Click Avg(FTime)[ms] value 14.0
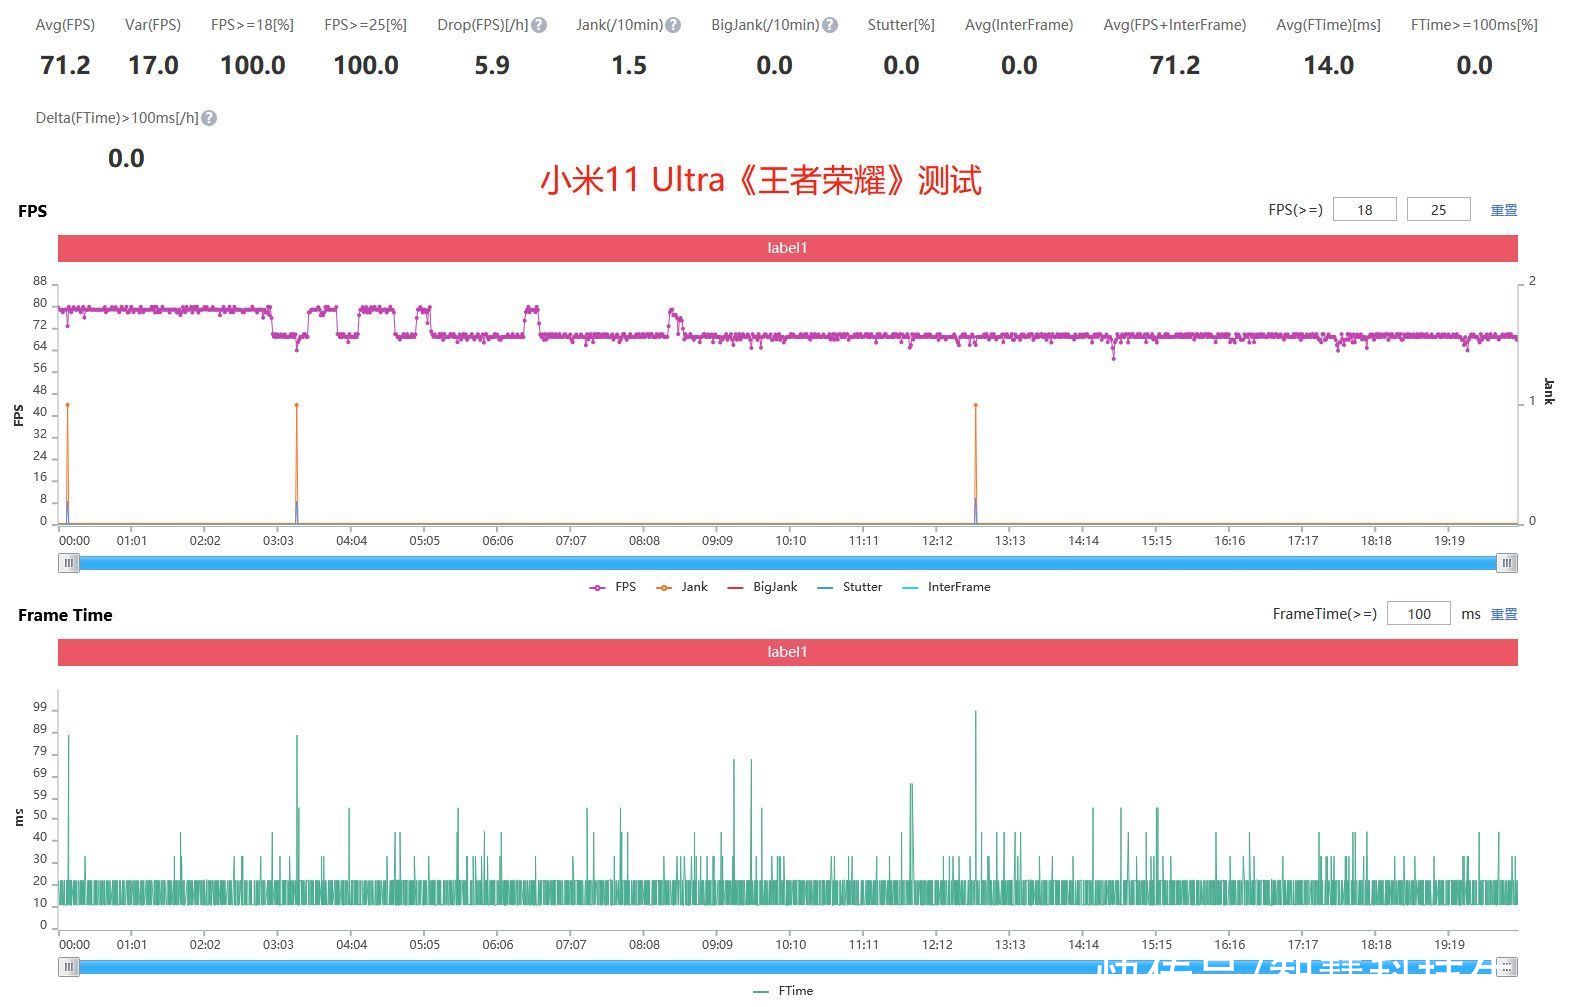The width and height of the screenshot is (1571, 1007). tap(1328, 66)
